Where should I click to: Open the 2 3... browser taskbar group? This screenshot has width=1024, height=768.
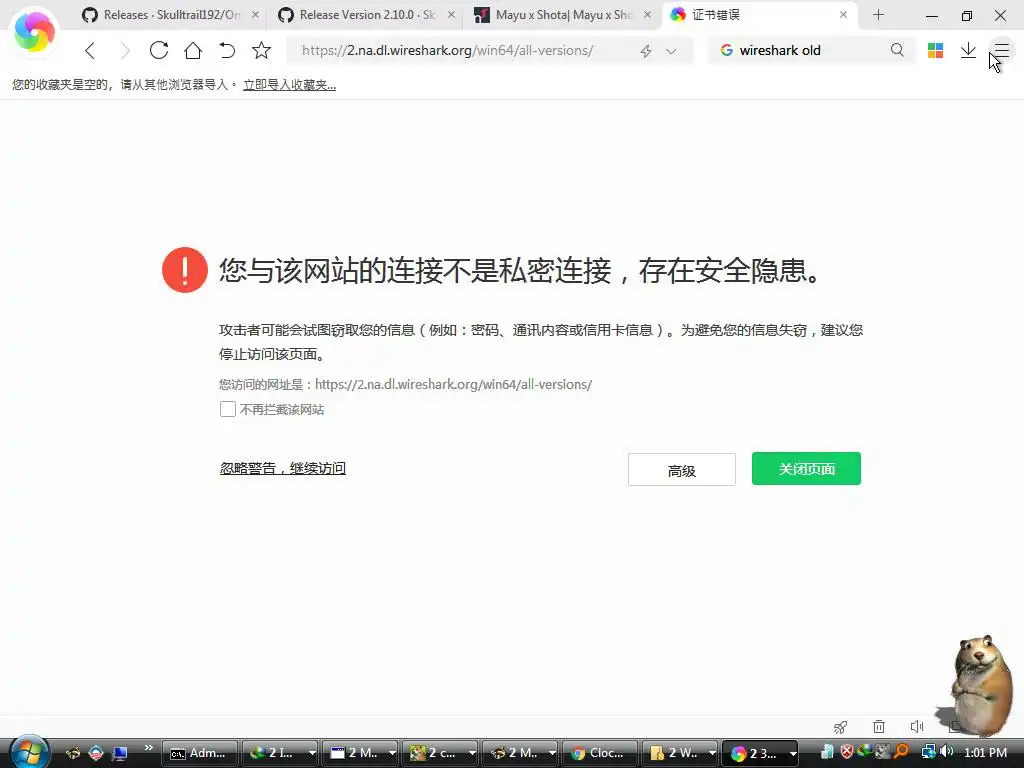pos(760,753)
